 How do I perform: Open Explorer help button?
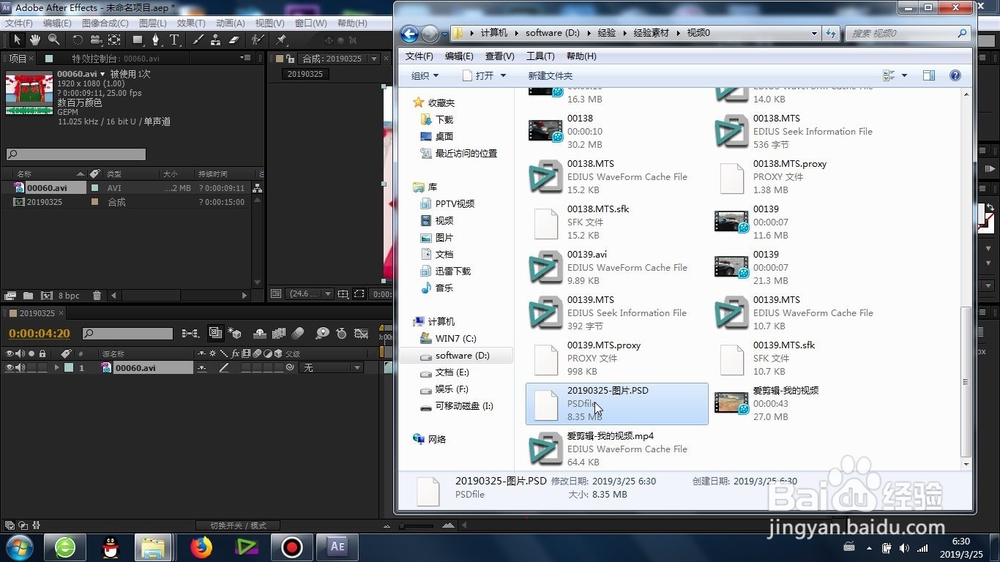(x=955, y=75)
